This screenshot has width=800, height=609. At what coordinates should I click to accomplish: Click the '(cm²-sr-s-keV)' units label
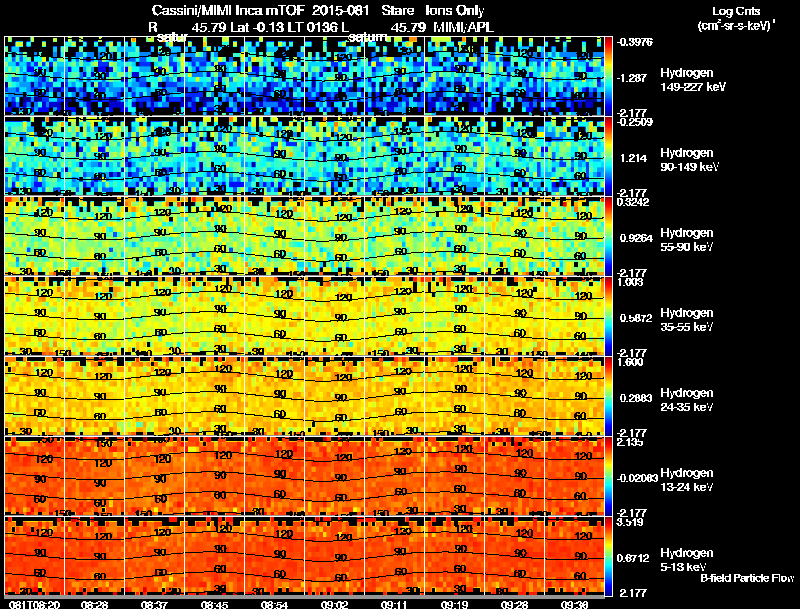point(735,26)
